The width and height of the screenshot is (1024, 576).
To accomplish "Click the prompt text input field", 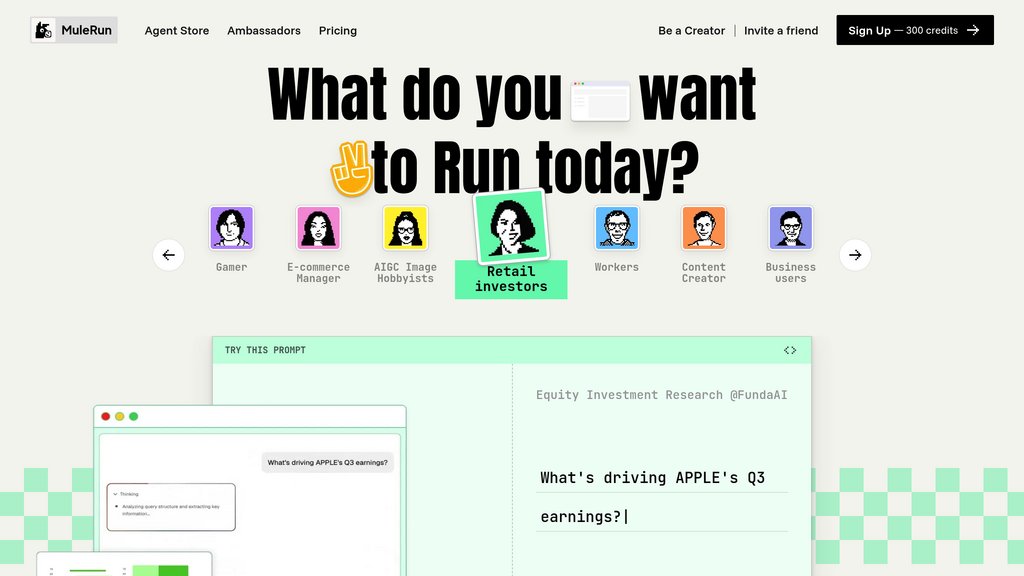I will (661, 497).
